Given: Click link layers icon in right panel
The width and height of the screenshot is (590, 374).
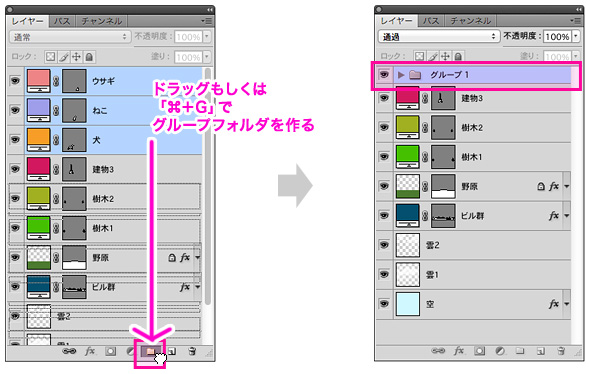Looking at the screenshot, I should click(x=438, y=351).
